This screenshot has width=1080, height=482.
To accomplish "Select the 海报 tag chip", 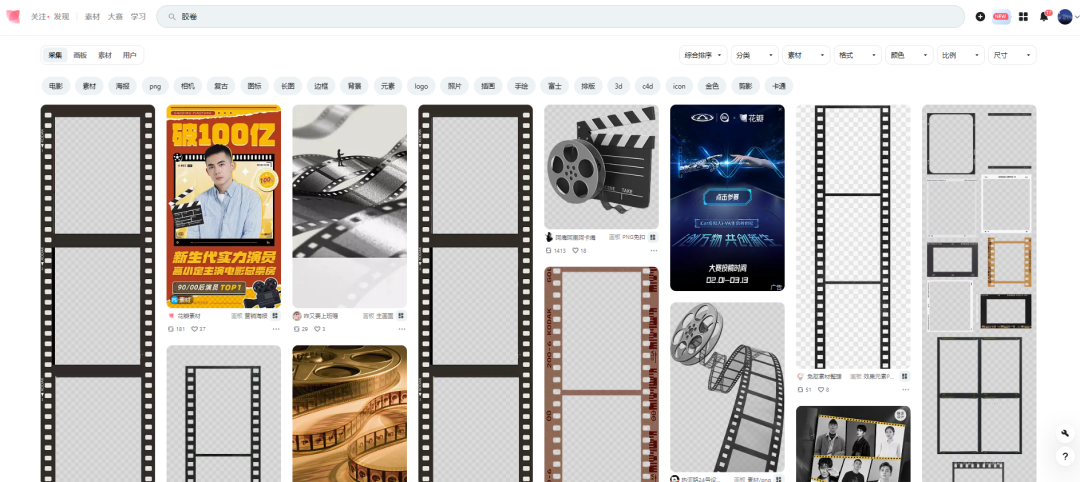I will [123, 86].
